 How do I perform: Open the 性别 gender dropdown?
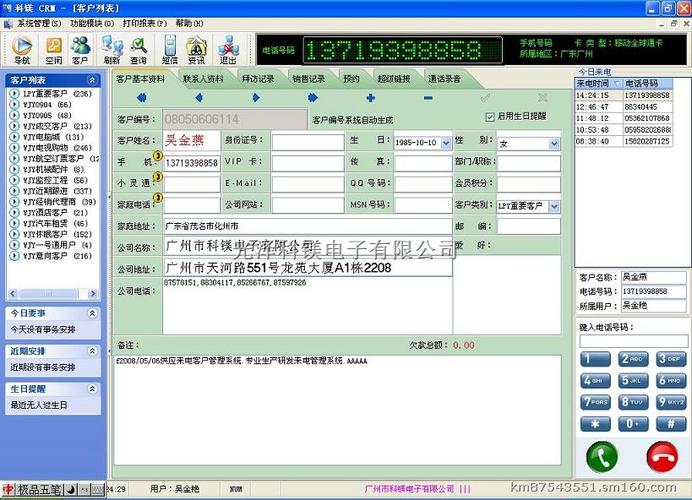pyautogui.click(x=554, y=143)
